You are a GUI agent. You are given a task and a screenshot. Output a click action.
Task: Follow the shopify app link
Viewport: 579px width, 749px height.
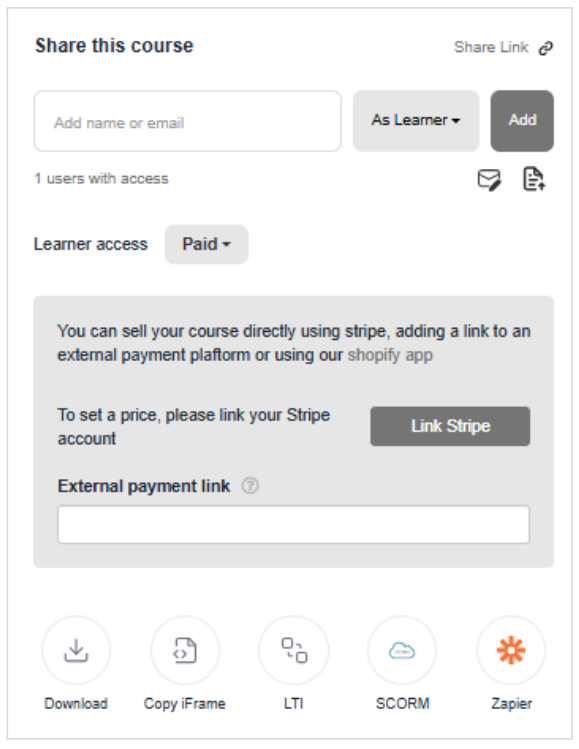point(390,355)
